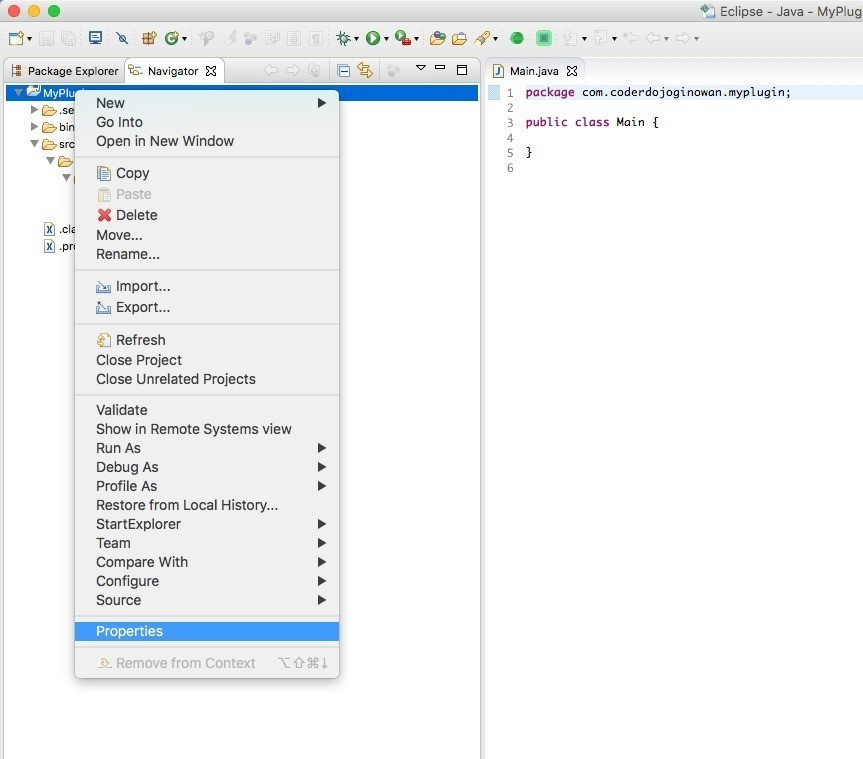This screenshot has height=759, width=863.
Task: Choose Refresh from the context menu
Action: pyautogui.click(x=140, y=340)
